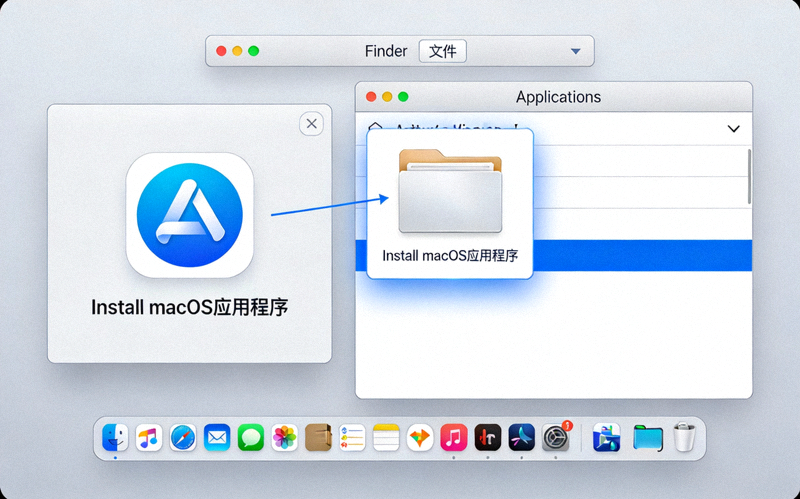This screenshot has height=499, width=800.
Task: Click the orange geometric bird dock icon
Action: (x=420, y=437)
